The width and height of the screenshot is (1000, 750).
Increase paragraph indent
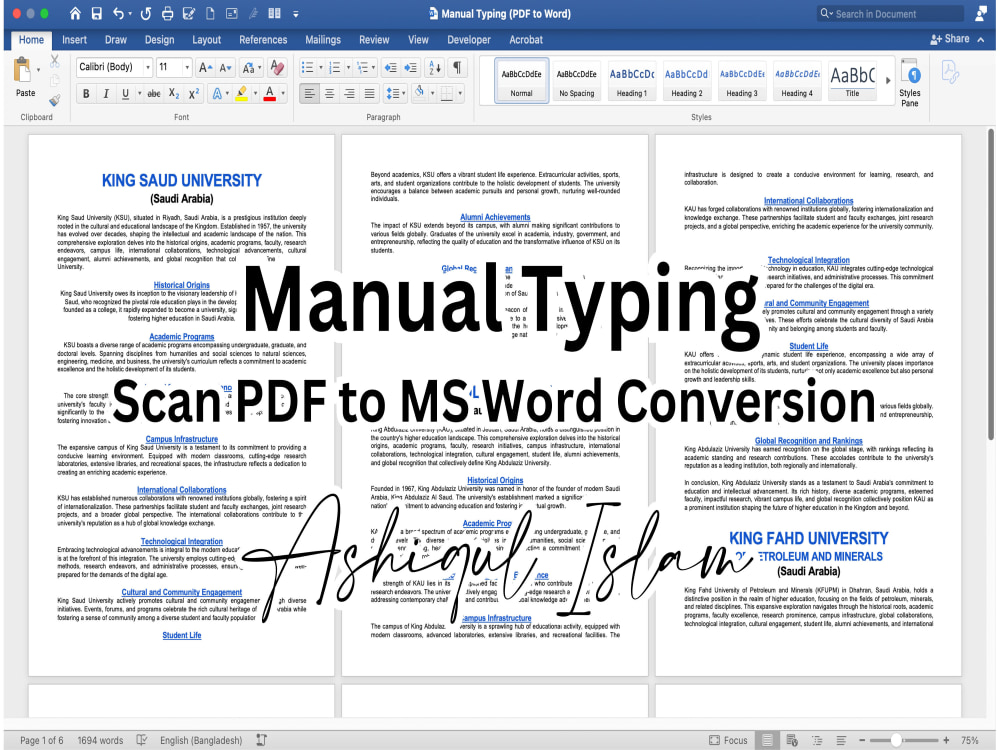click(x=411, y=68)
